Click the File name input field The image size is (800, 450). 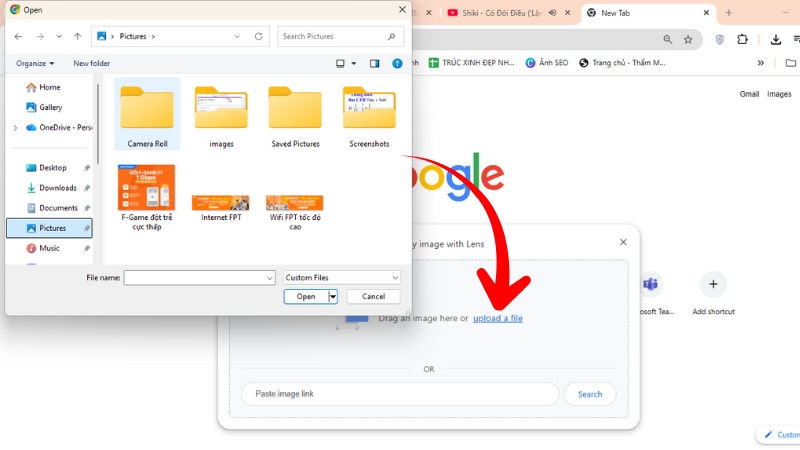click(x=198, y=278)
